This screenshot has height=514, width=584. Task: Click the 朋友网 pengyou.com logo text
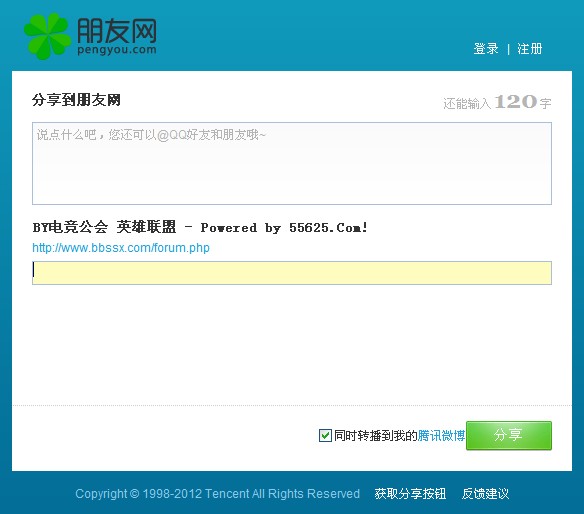coord(117,37)
